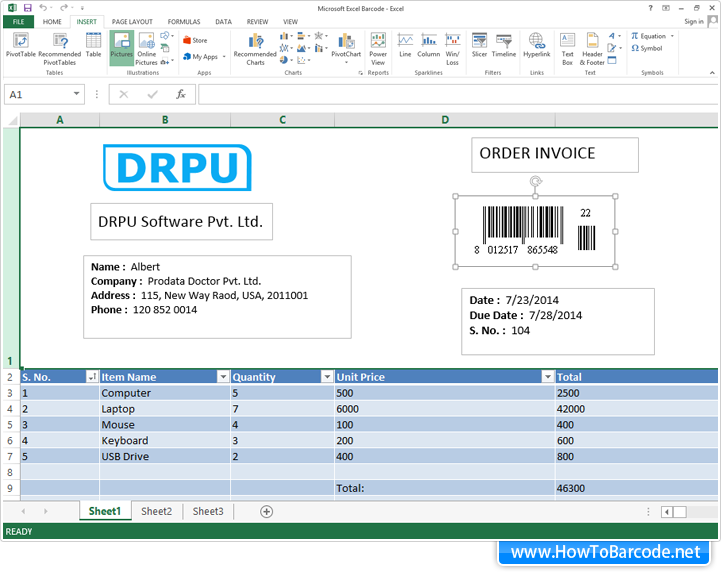Launch Power View report
The height and width of the screenshot is (572, 721).
[378, 49]
